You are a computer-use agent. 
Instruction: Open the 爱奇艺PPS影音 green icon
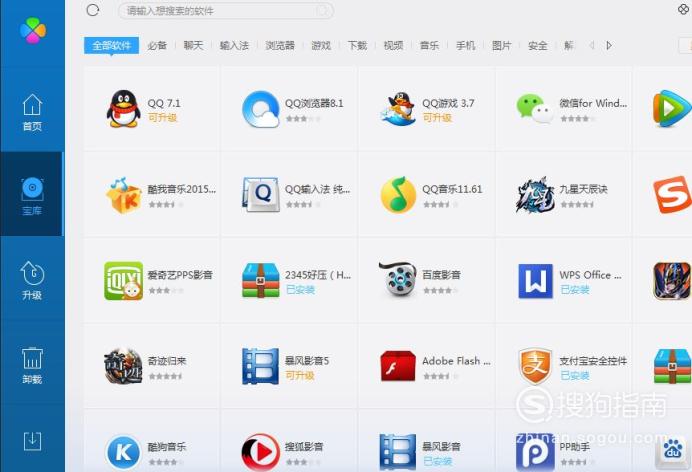(124, 281)
